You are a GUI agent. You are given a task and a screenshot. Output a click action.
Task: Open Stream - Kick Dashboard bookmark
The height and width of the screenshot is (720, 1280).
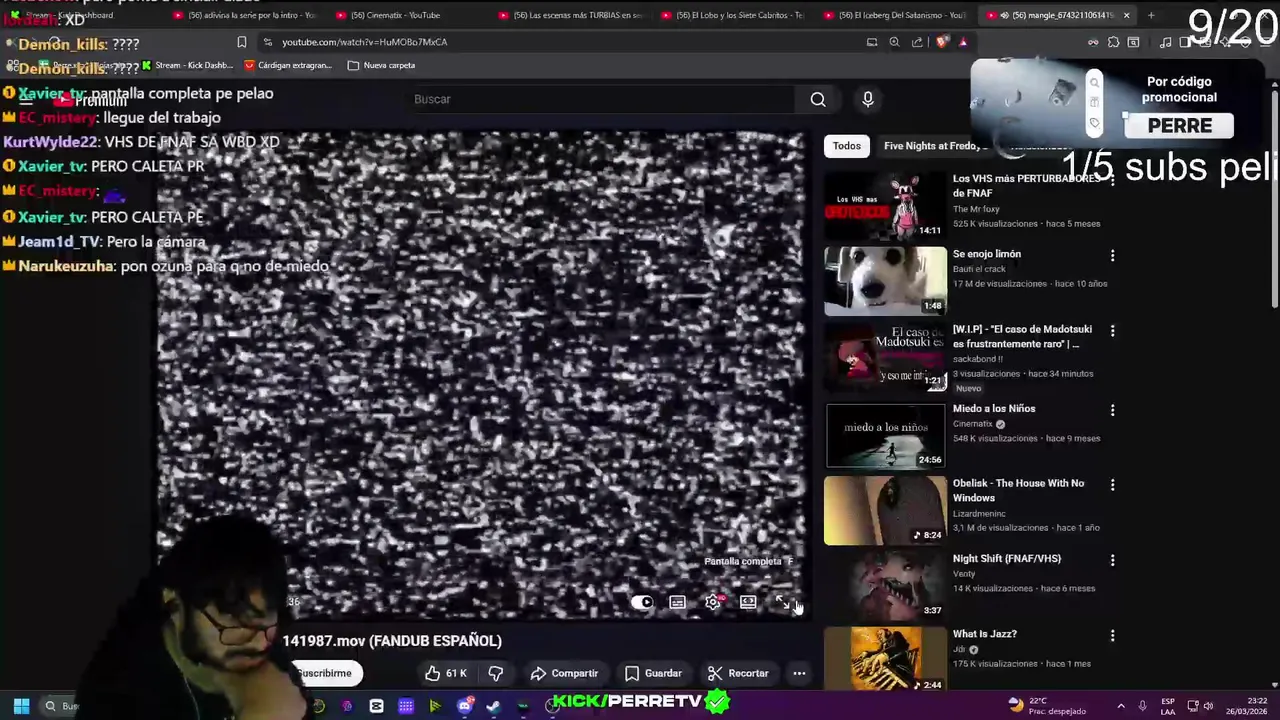[187, 65]
